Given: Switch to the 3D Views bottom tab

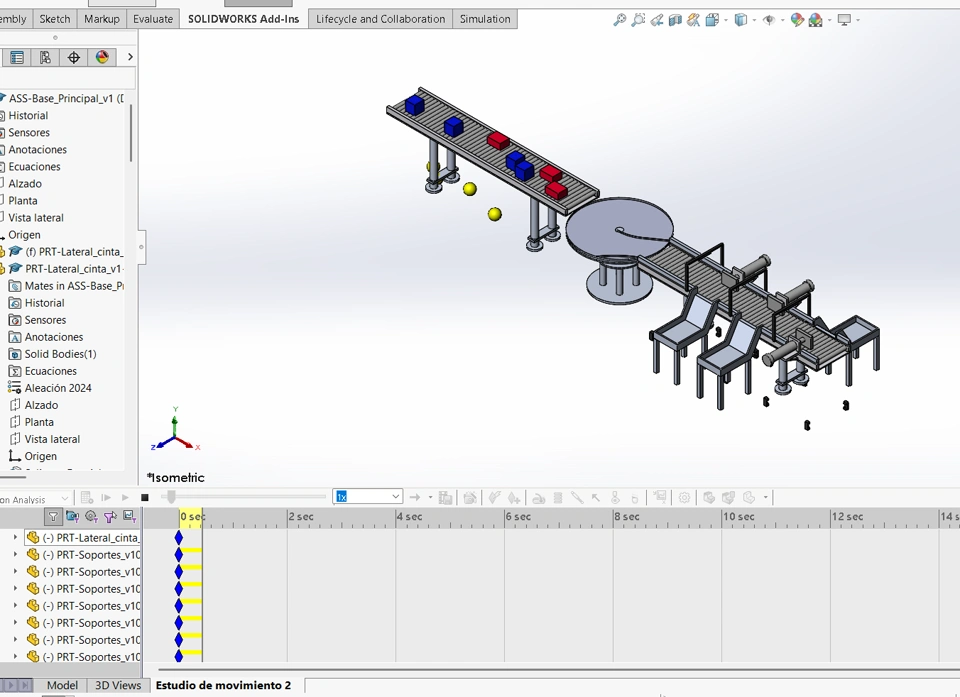Looking at the screenshot, I should click(118, 685).
